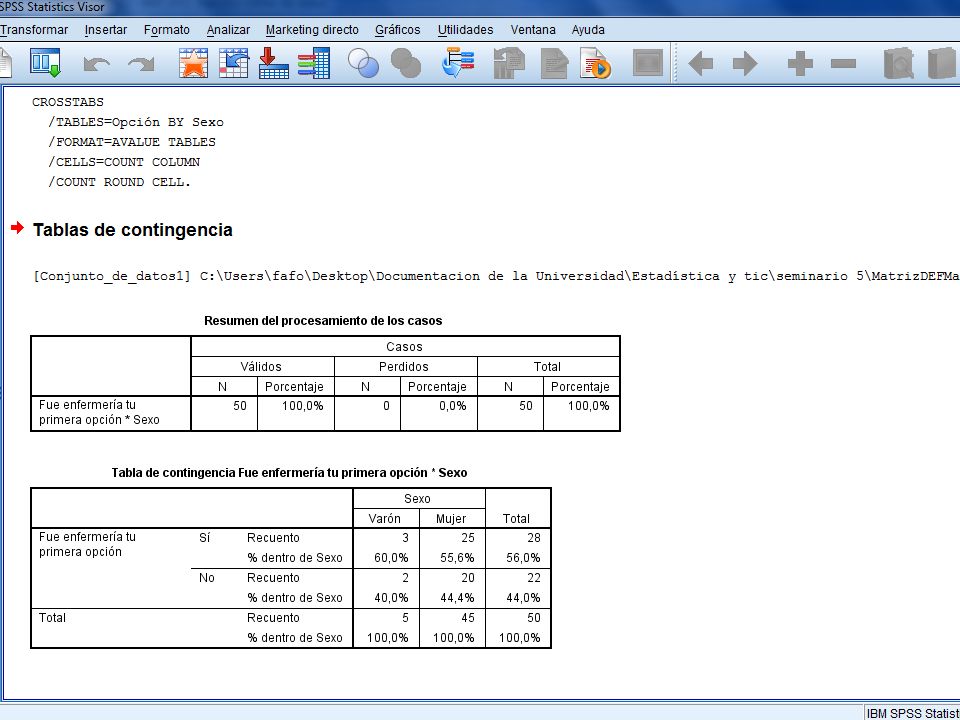Click the /CELLS=COUNT COLUMN line

[124, 162]
